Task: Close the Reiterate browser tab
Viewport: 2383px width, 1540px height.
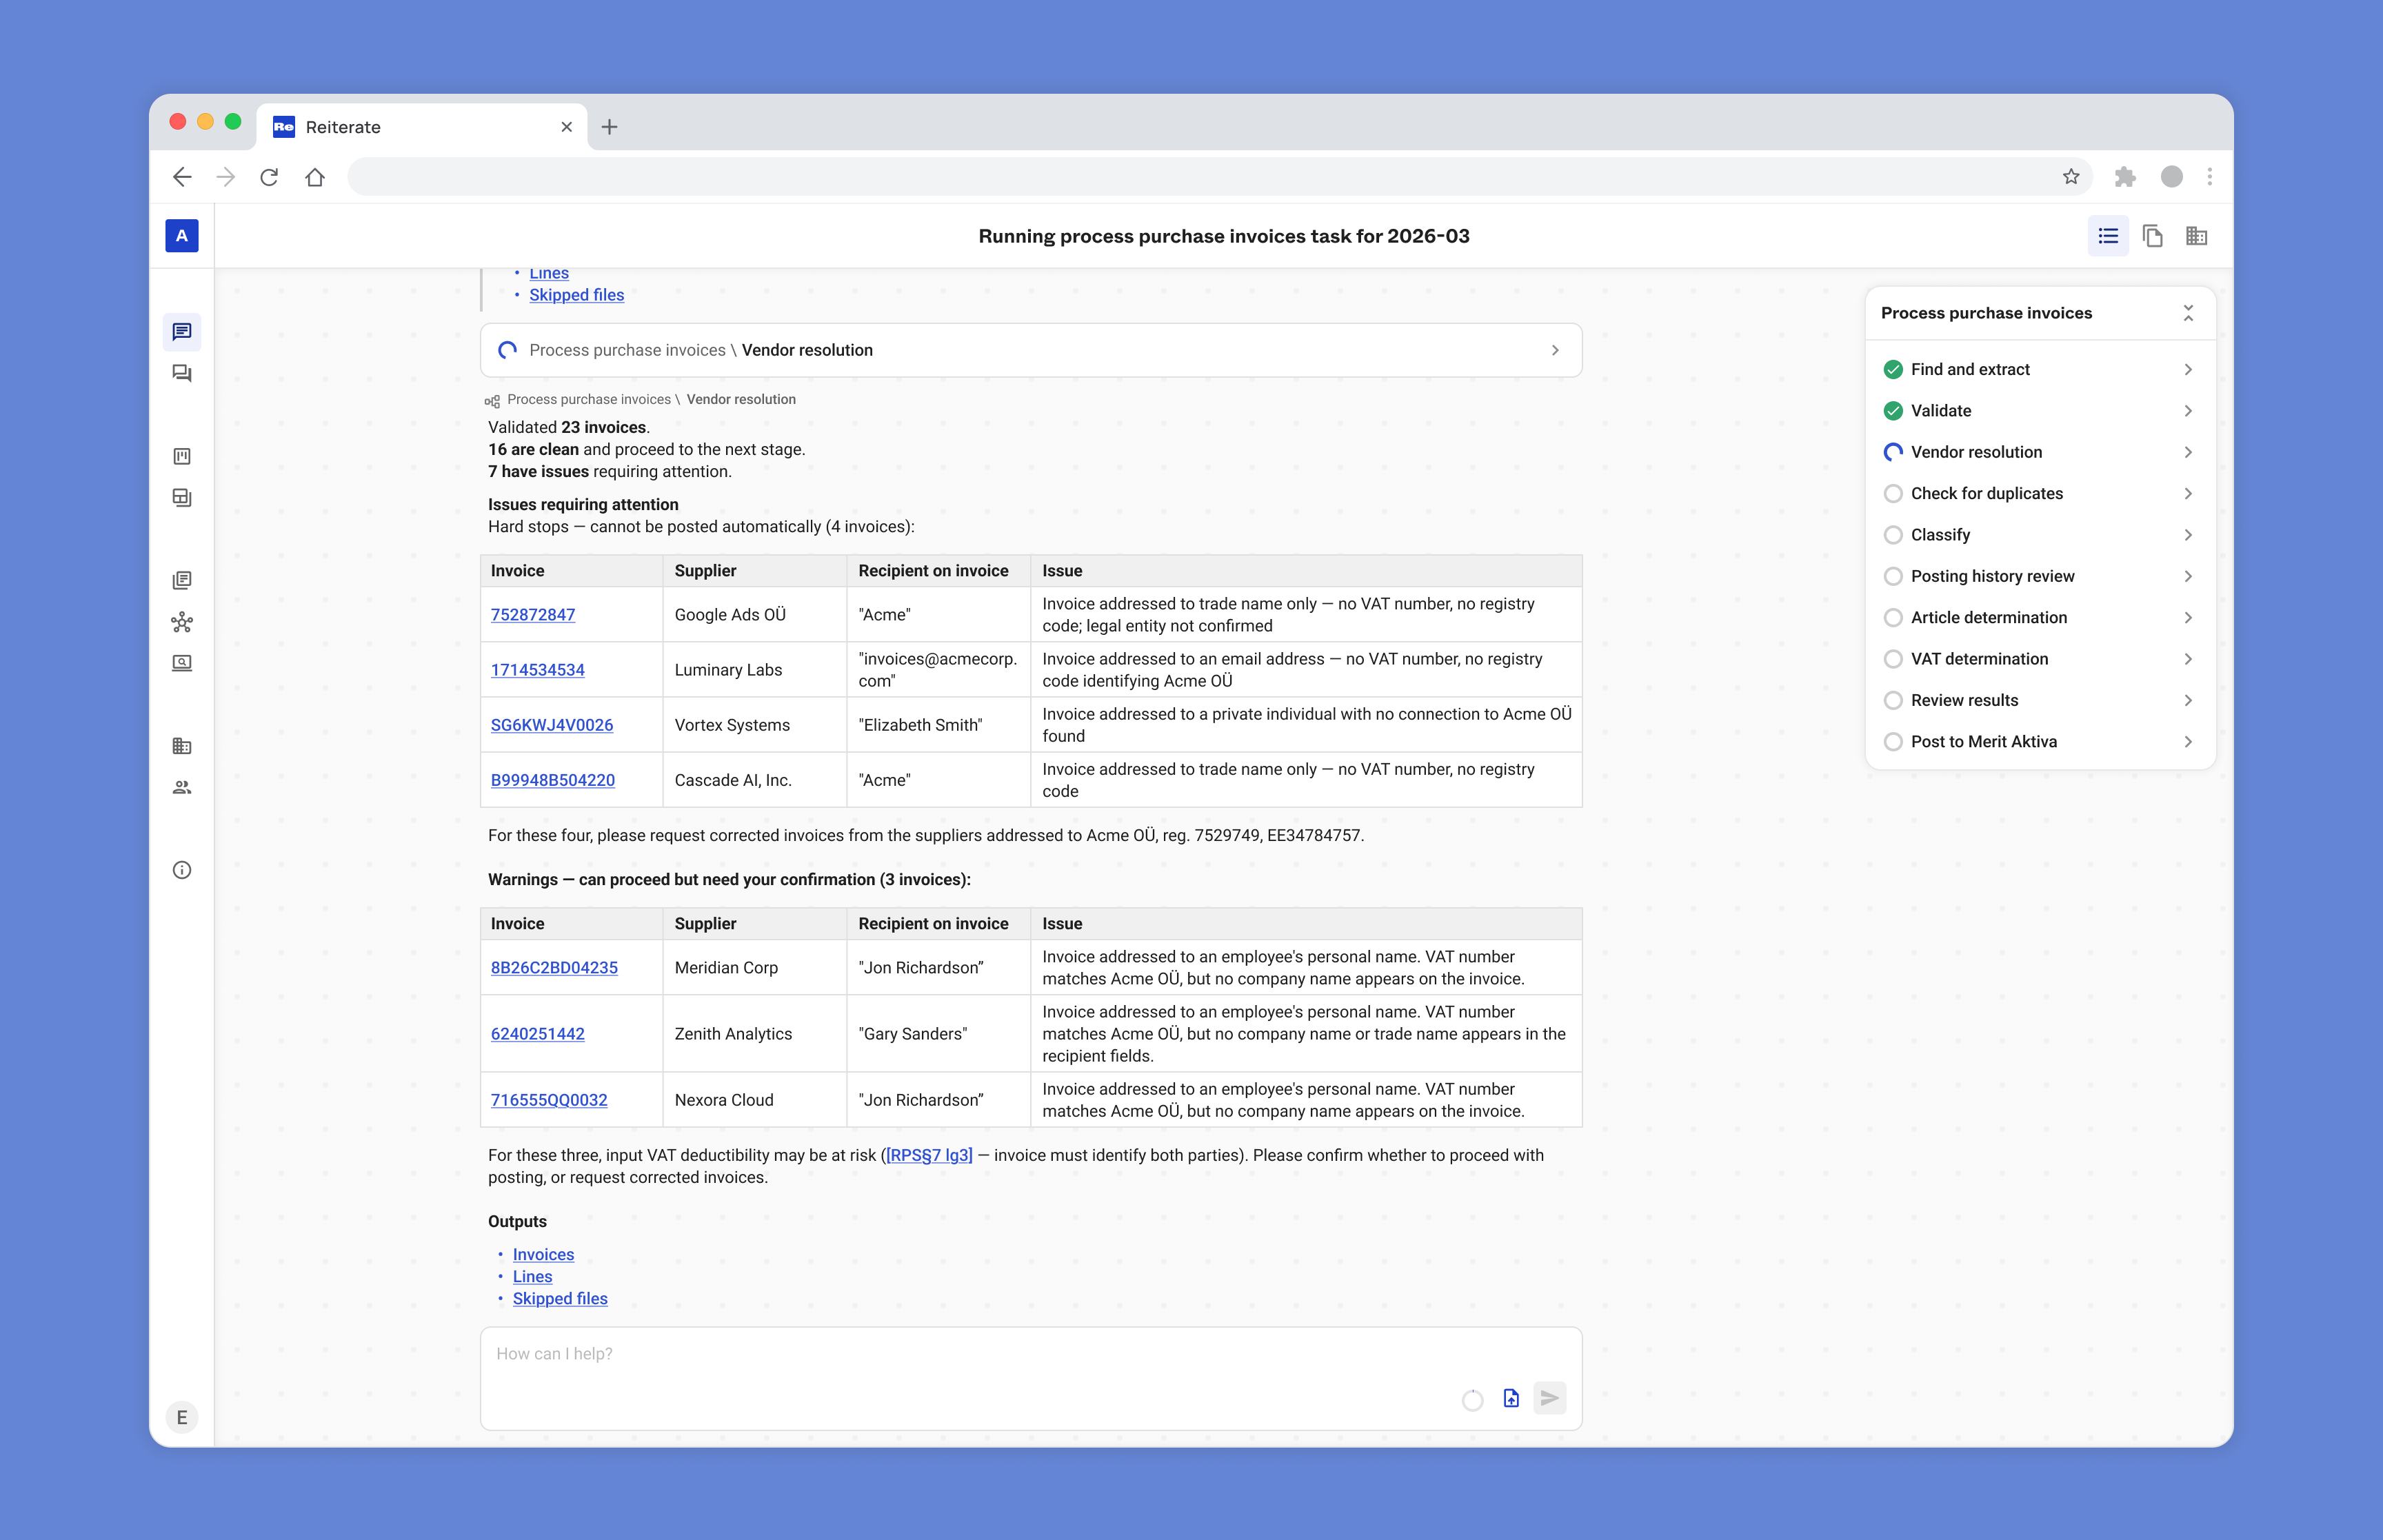Action: [566, 127]
